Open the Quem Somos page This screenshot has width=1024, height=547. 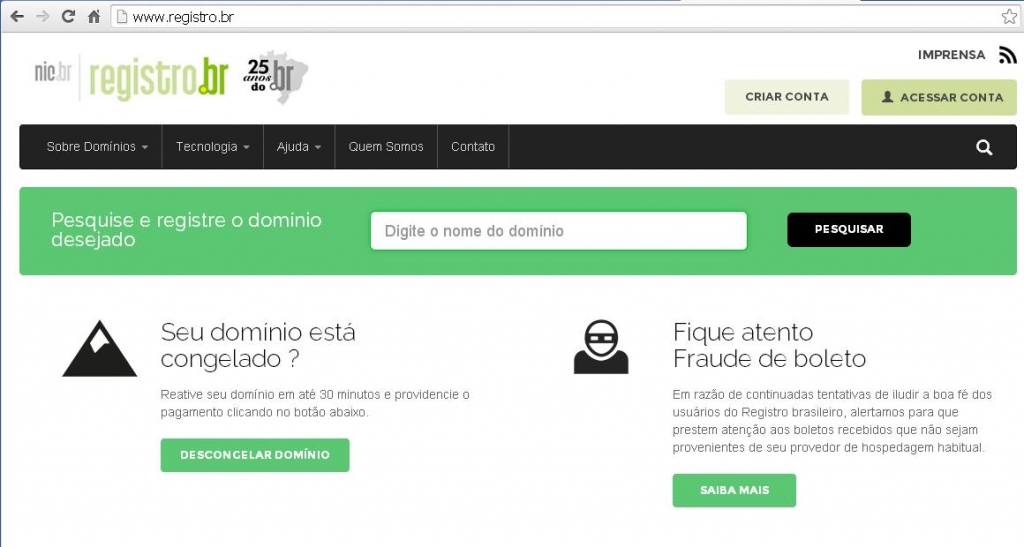[386, 147]
